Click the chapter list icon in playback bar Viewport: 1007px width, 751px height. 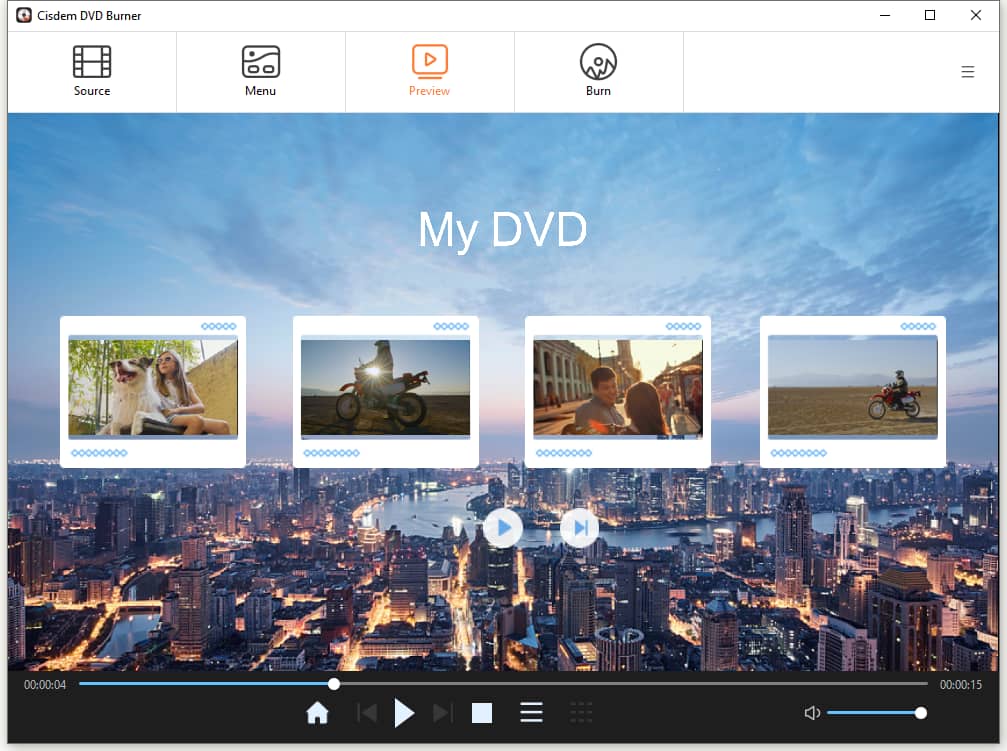[531, 712]
